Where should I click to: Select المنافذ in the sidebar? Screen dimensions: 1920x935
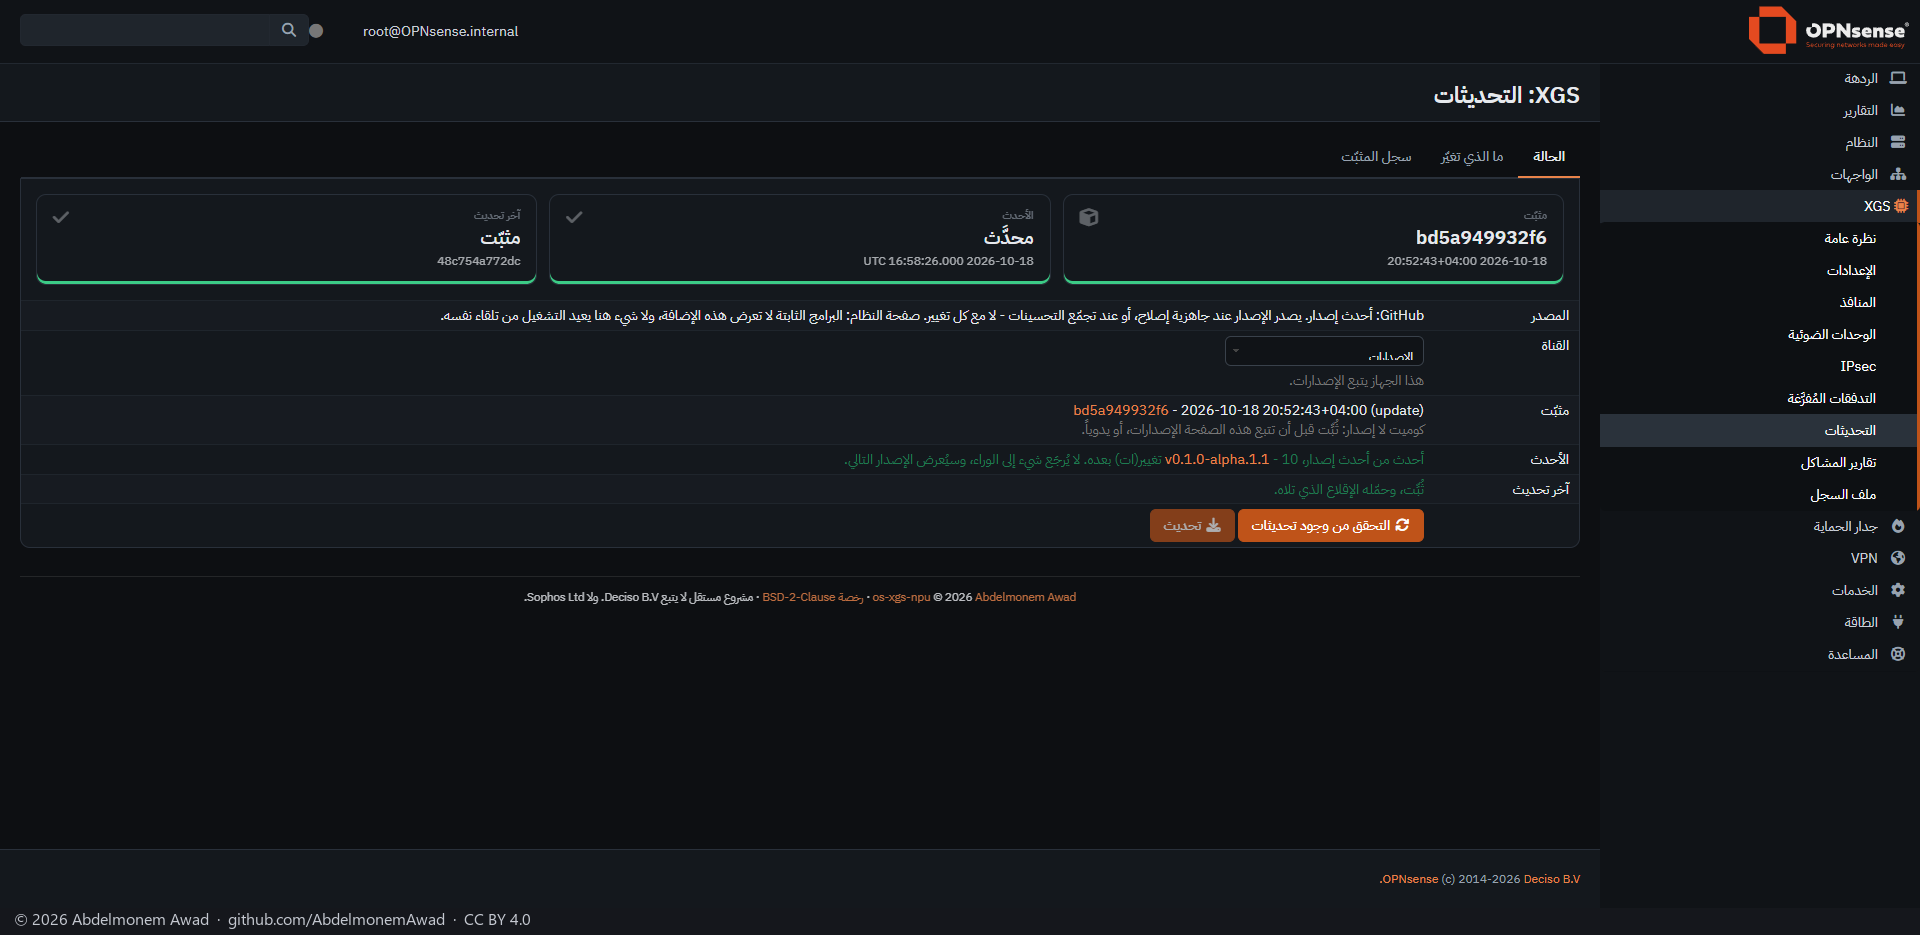pyautogui.click(x=1858, y=302)
